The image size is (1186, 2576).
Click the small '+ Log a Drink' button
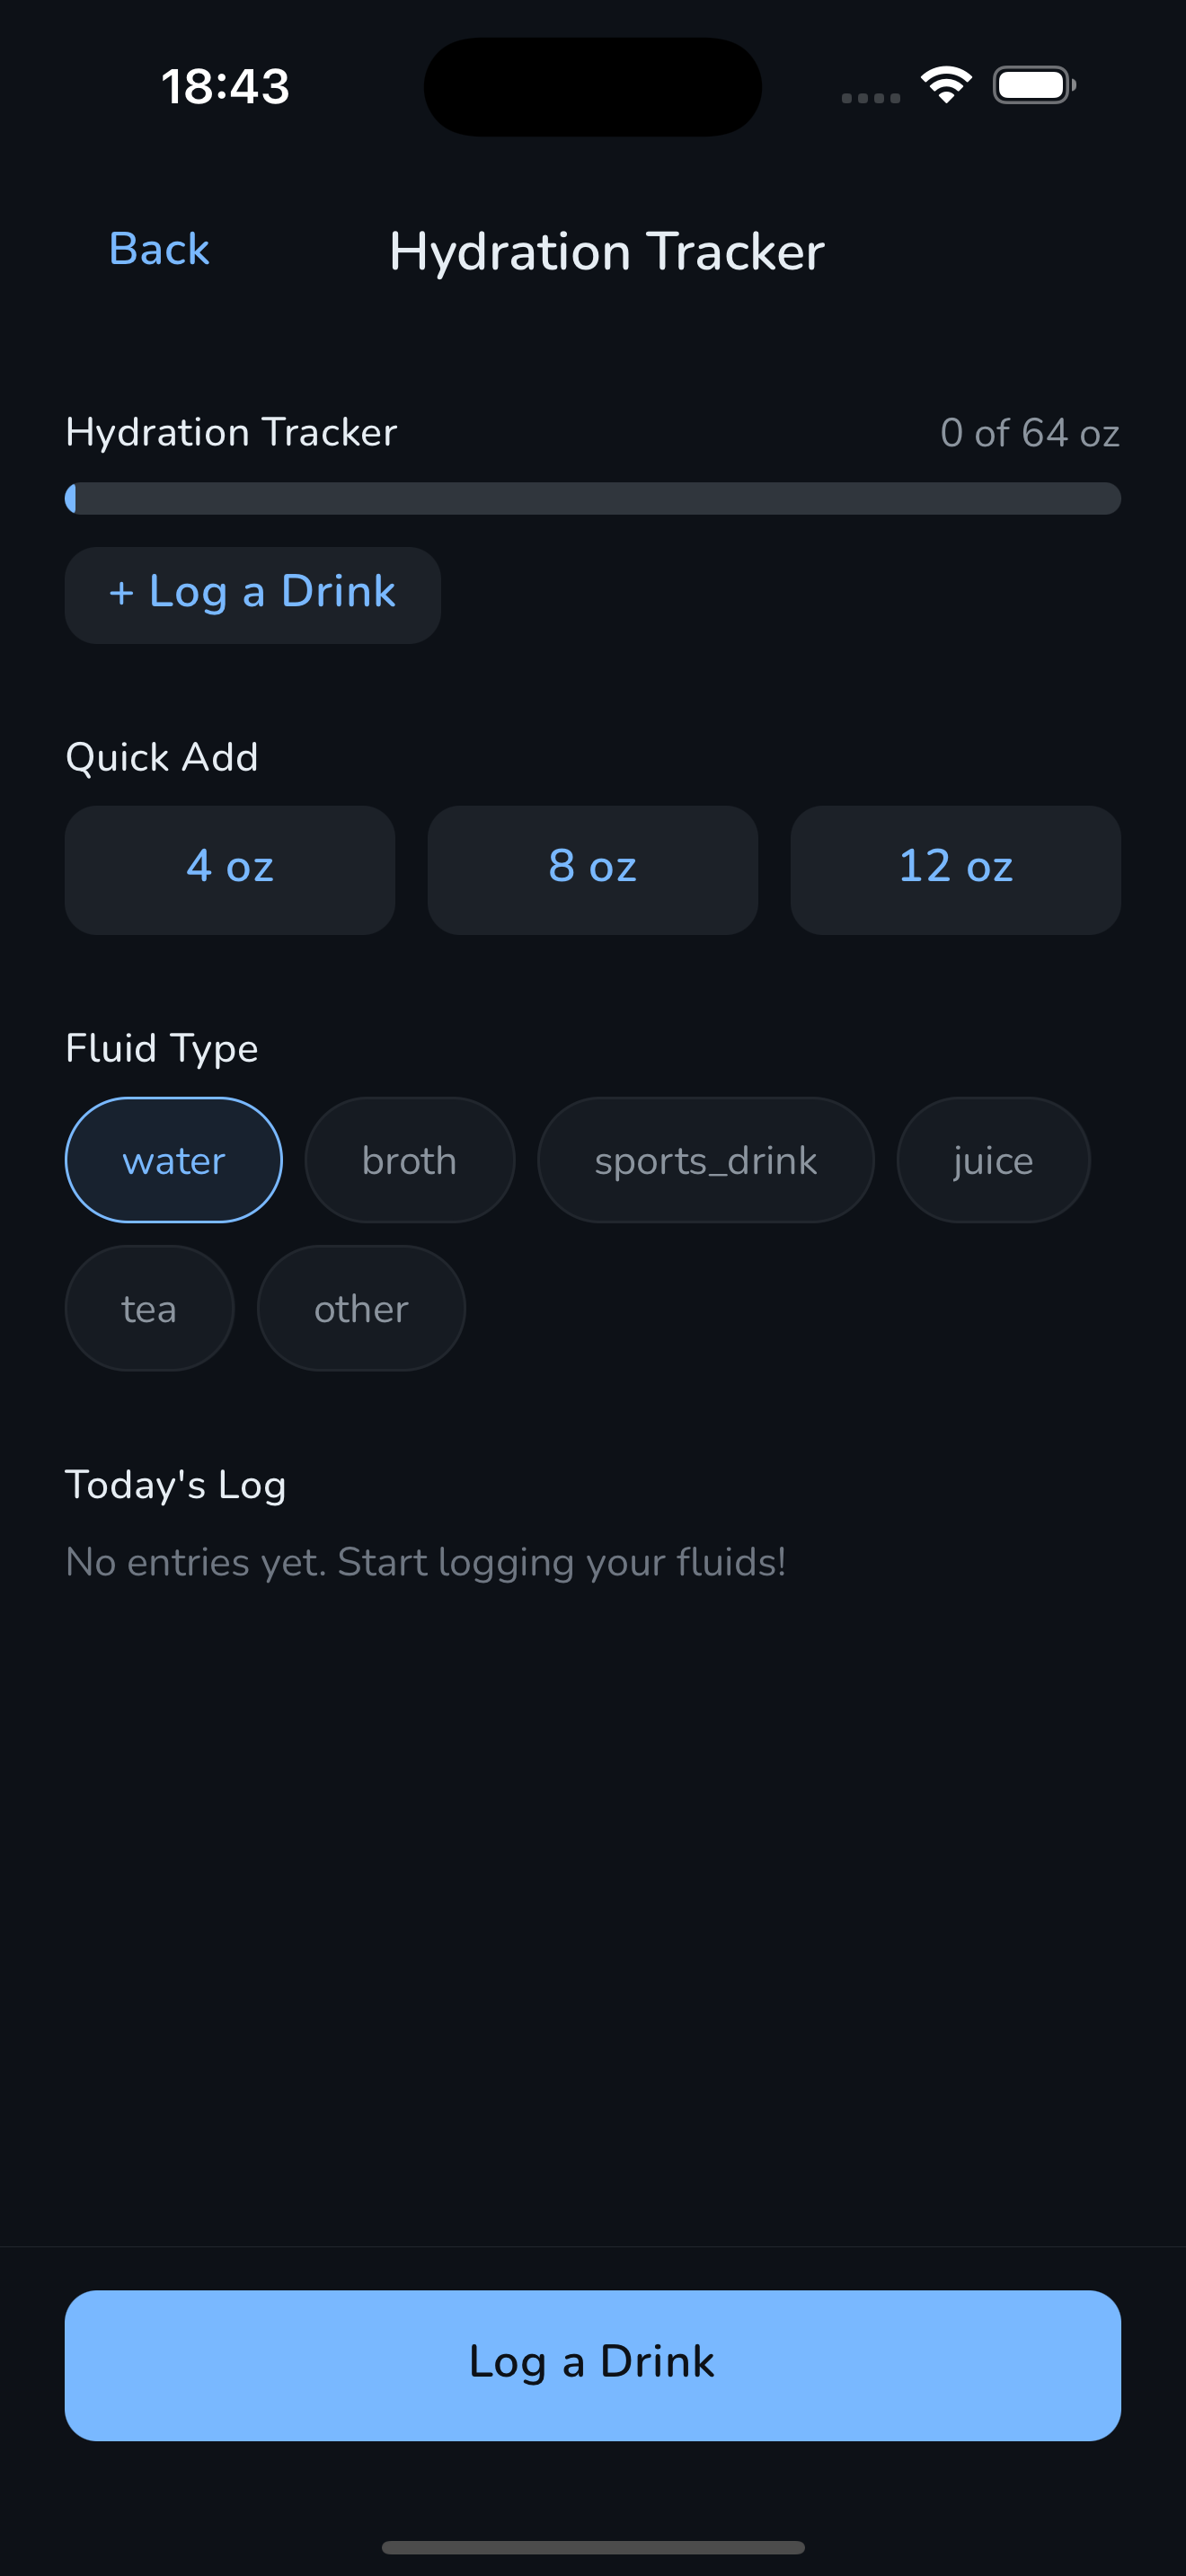(x=252, y=594)
